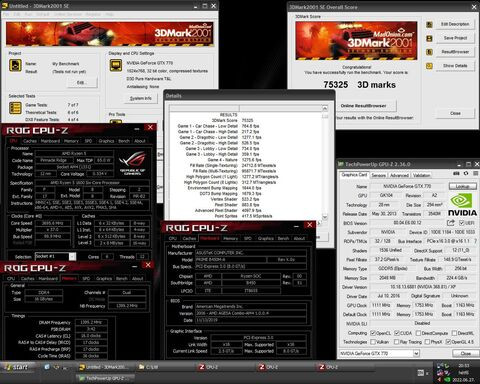The width and height of the screenshot is (480, 384).
Task: Toggle the Ray Tracing checkbox
Action: (396, 342)
